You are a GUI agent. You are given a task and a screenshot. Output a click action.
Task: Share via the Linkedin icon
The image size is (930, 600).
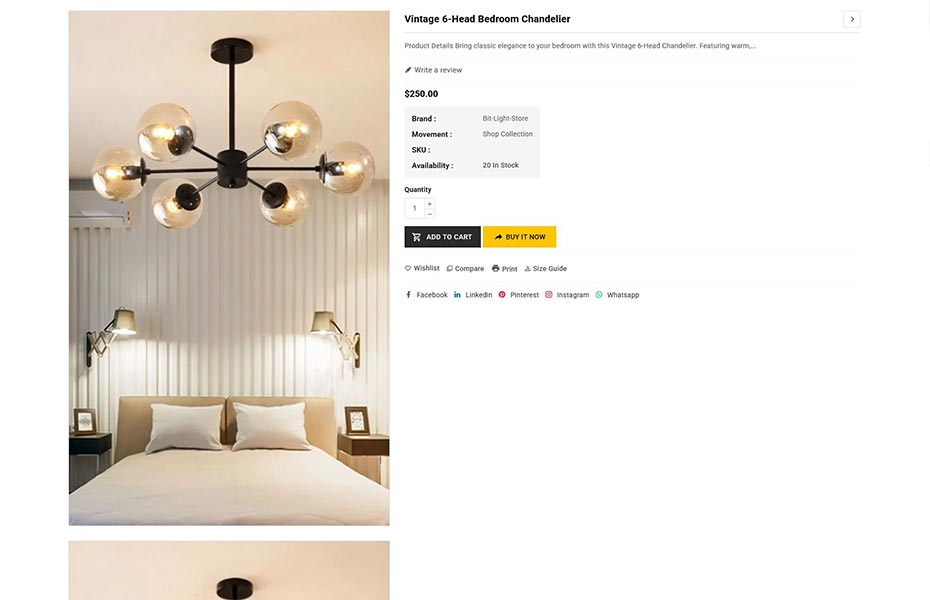[x=457, y=295]
